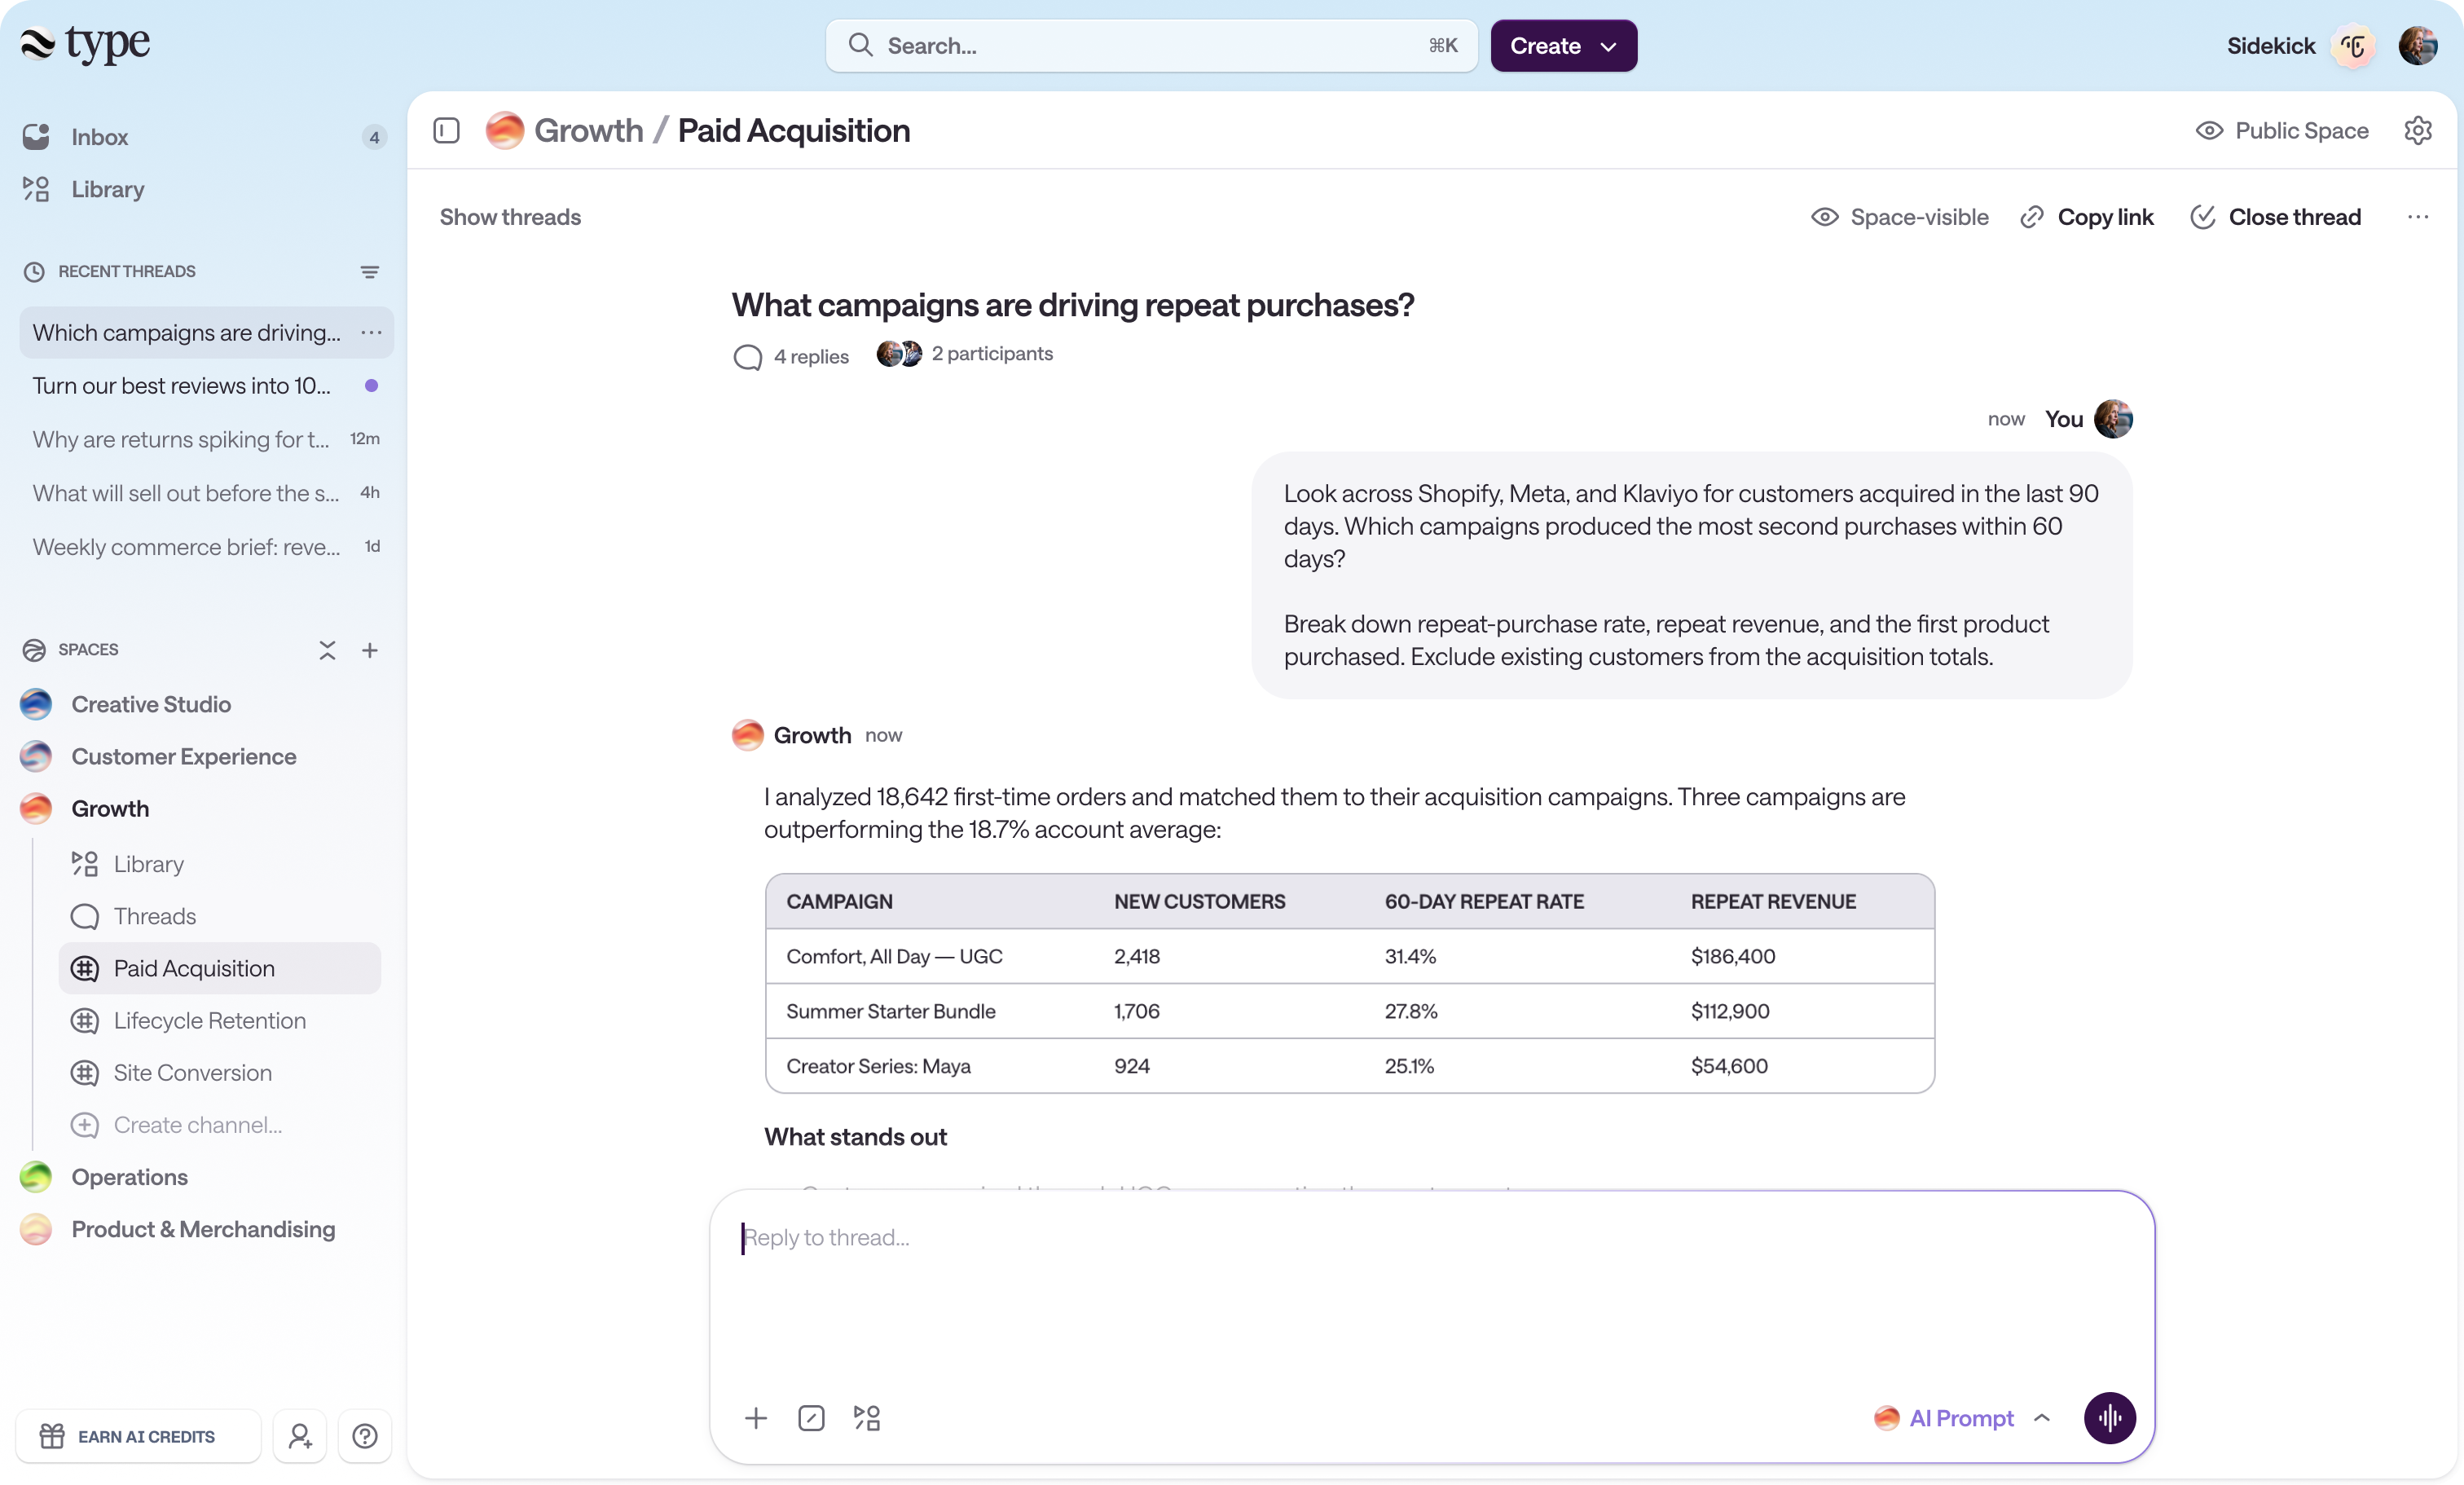
Task: Click the Recent Threads filter icon
Action: coord(369,272)
